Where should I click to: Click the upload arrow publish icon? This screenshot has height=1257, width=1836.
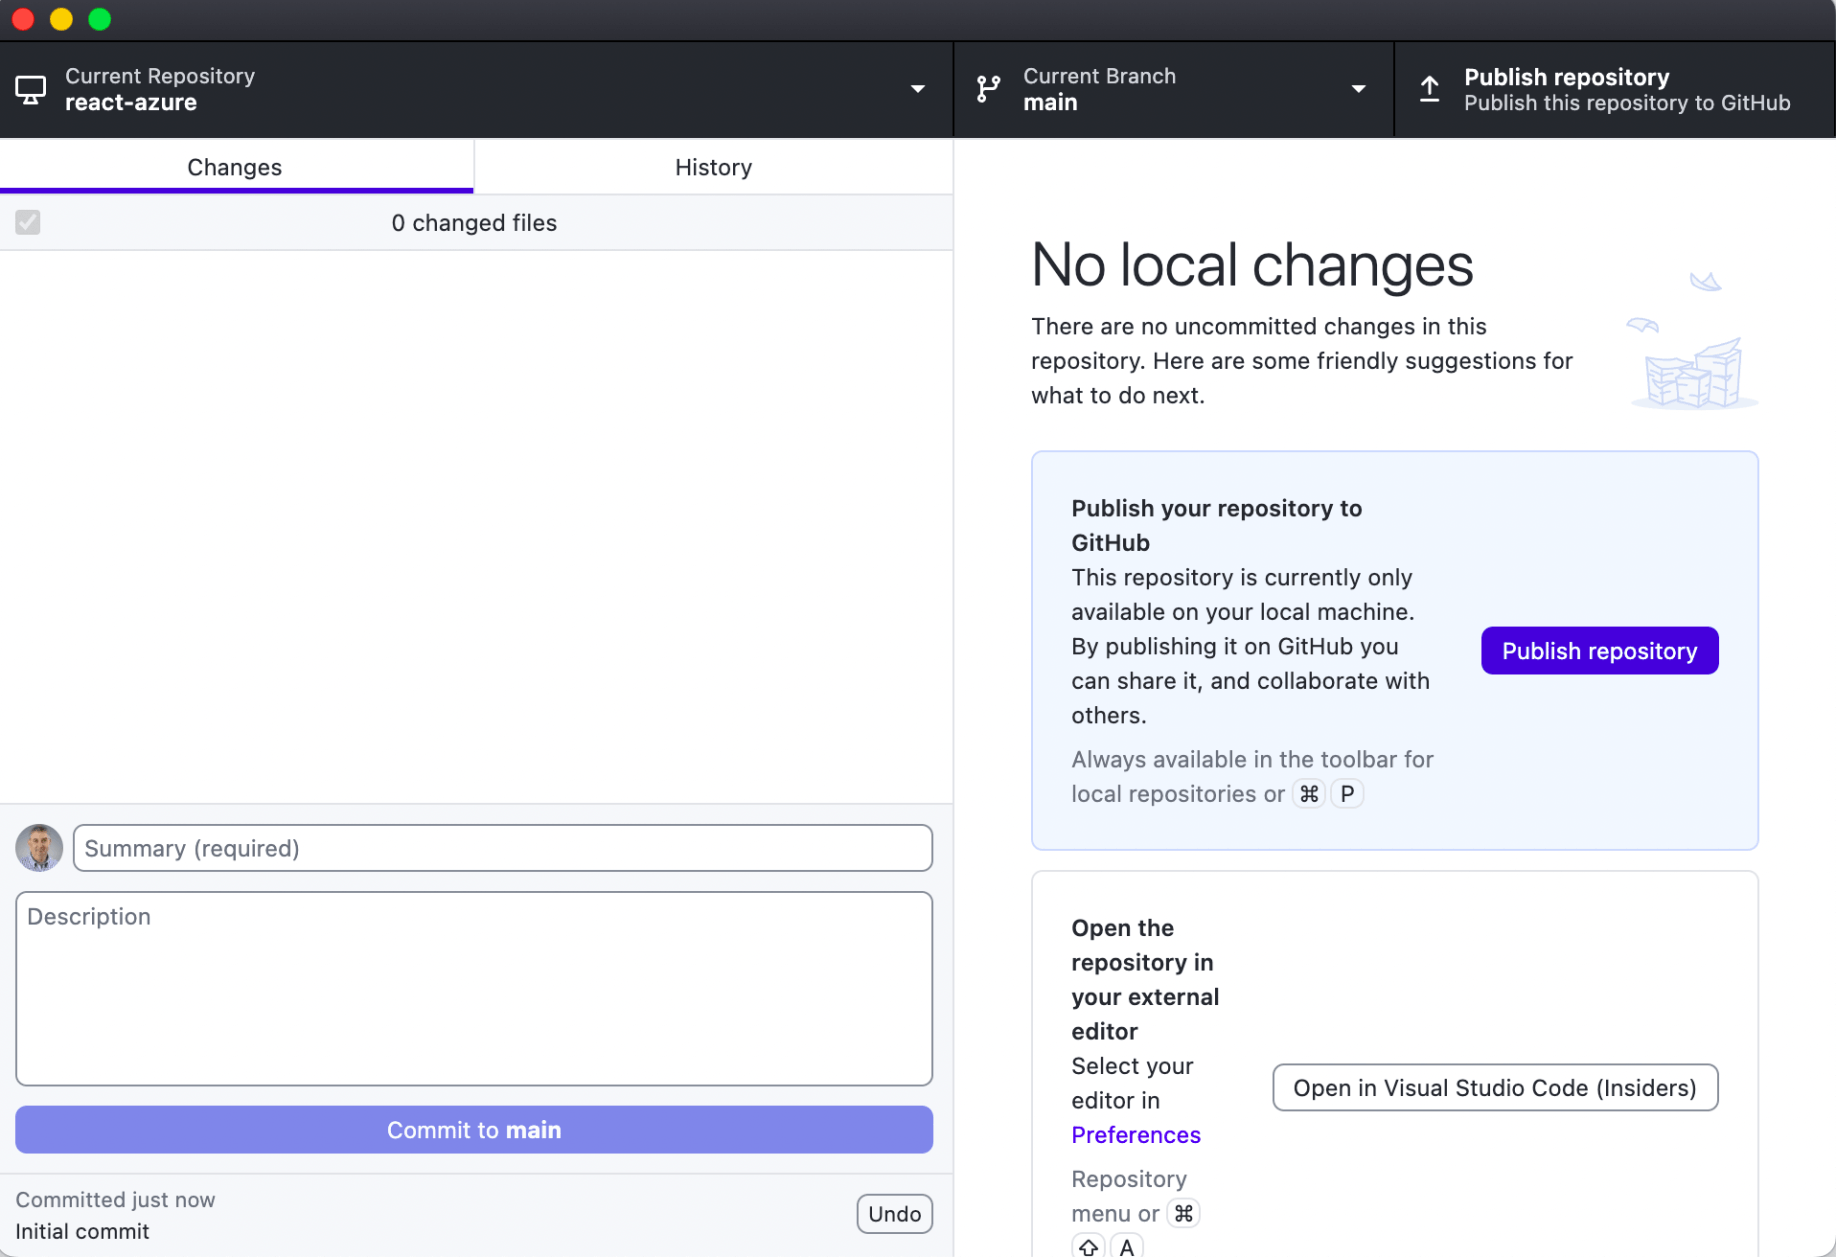[x=1430, y=89]
